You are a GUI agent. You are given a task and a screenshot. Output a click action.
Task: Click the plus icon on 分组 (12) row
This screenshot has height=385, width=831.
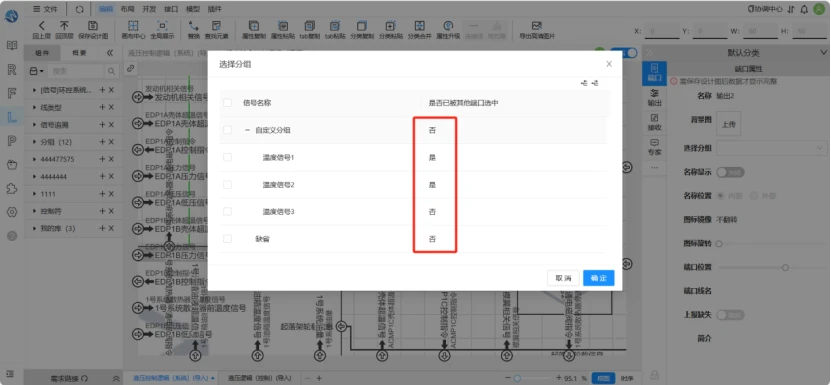(102, 142)
